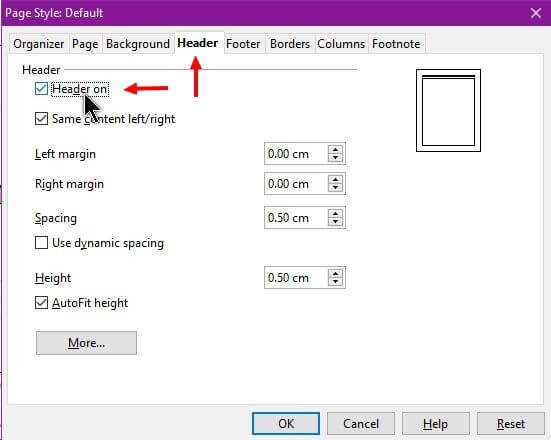
Task: Open the Borders tab
Action: click(290, 44)
